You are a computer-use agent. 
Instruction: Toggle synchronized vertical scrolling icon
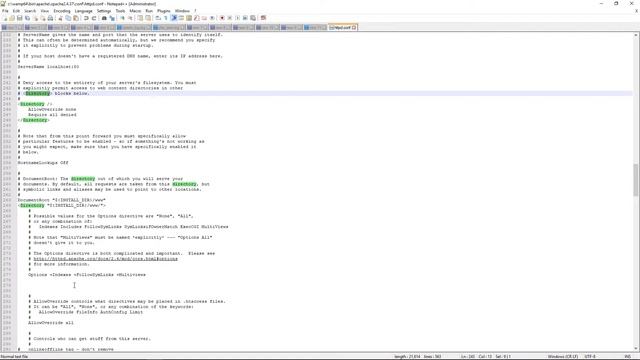click(140, 18)
